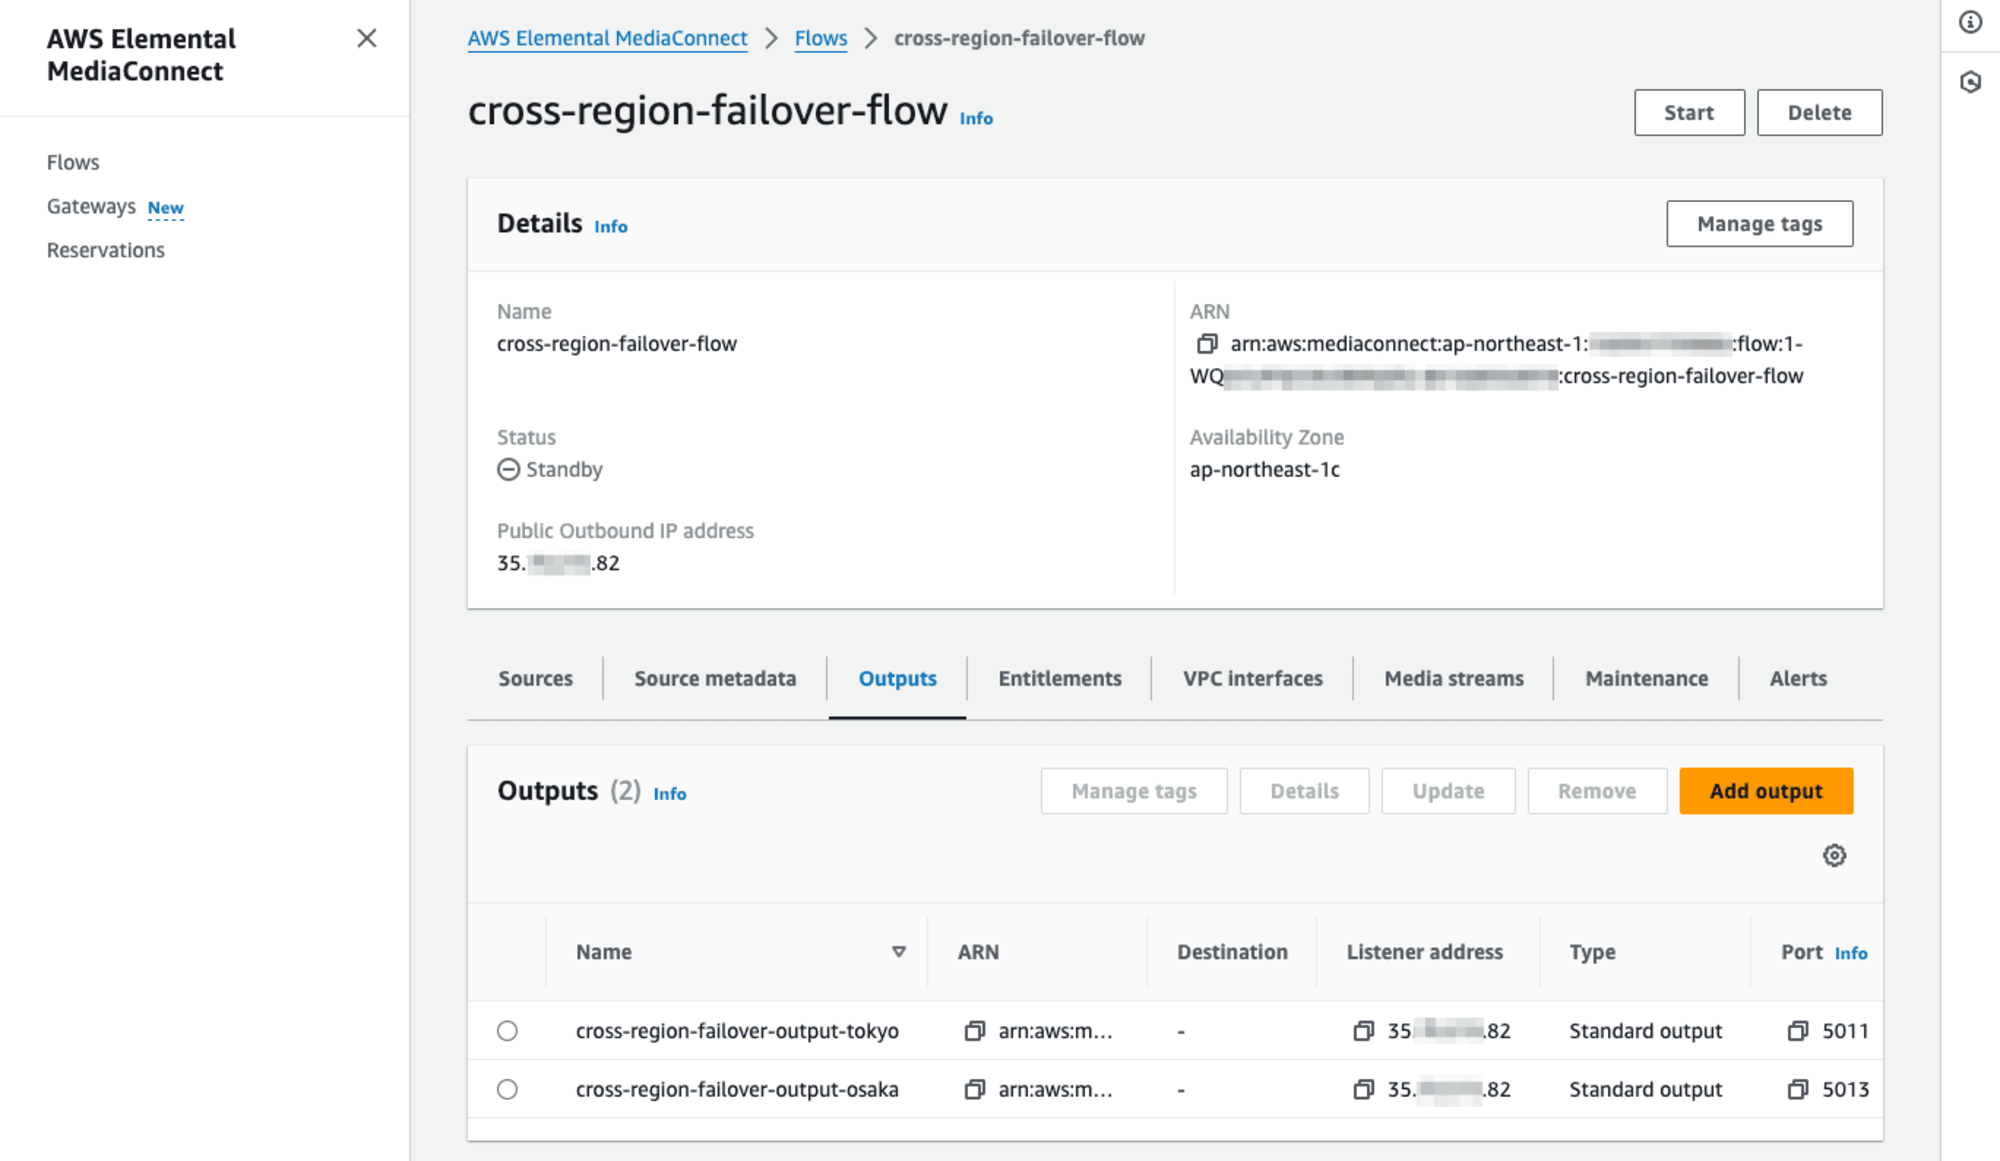The image size is (2000, 1161).
Task: Copy listener address of osaka output
Action: (x=1363, y=1089)
